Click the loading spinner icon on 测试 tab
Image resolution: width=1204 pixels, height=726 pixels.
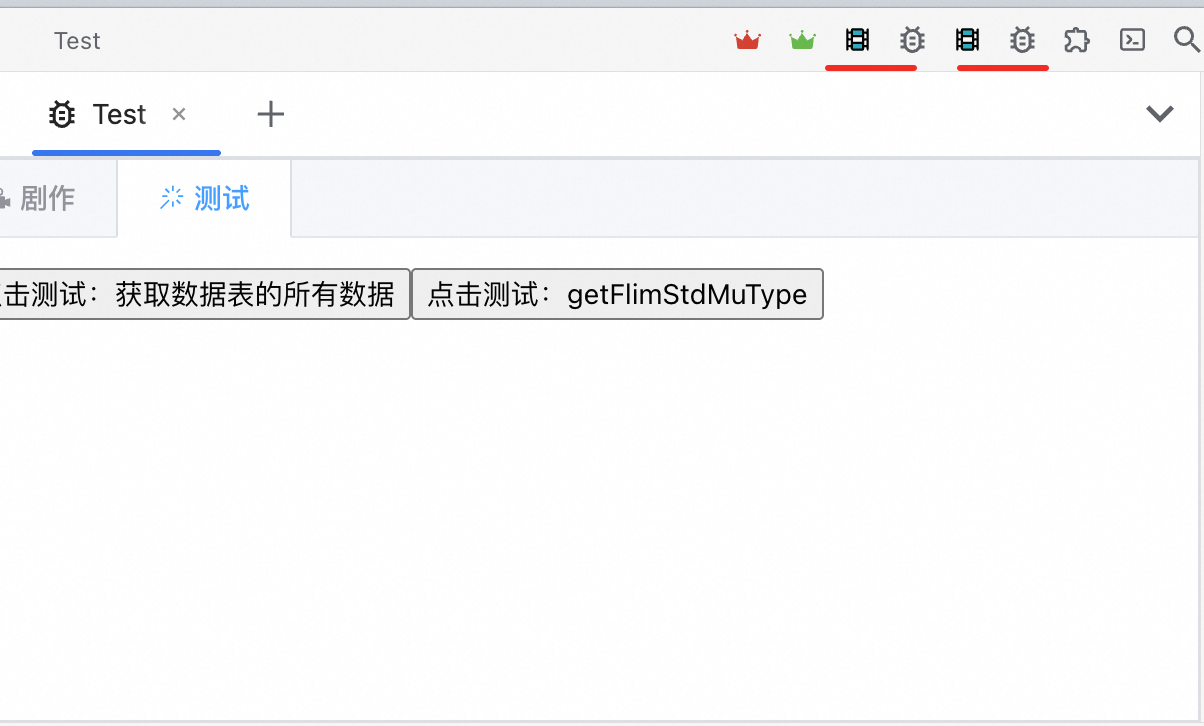point(172,198)
